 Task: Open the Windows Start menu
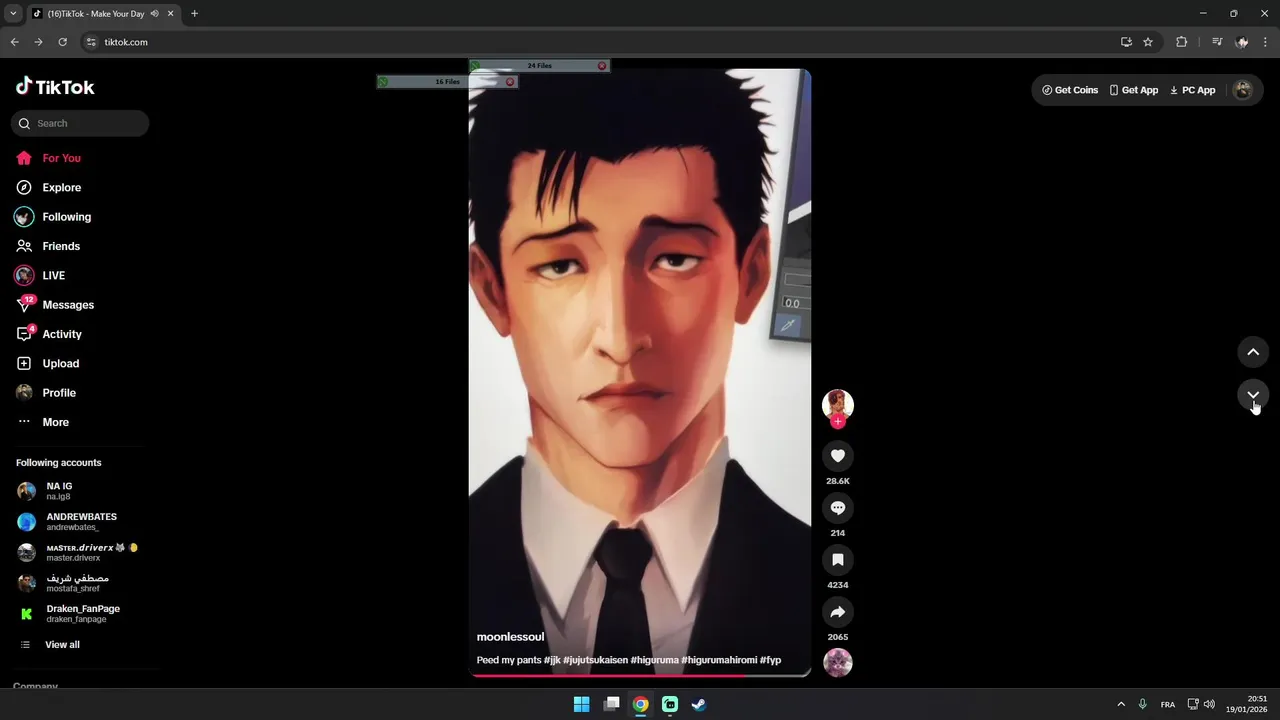(x=581, y=704)
